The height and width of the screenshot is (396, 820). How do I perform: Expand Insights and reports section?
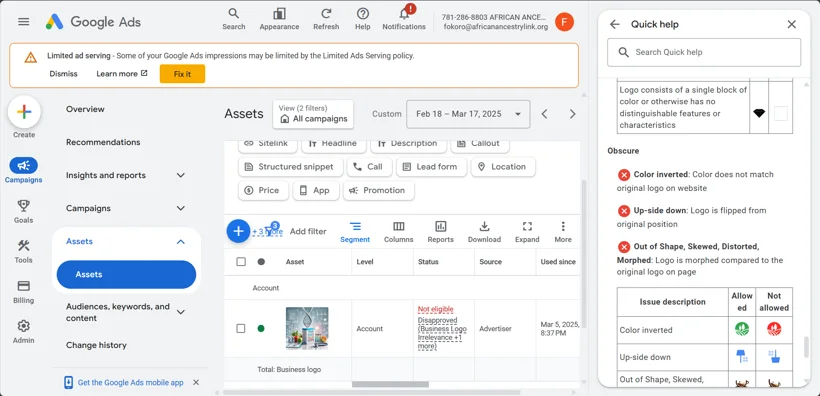pyautogui.click(x=126, y=175)
